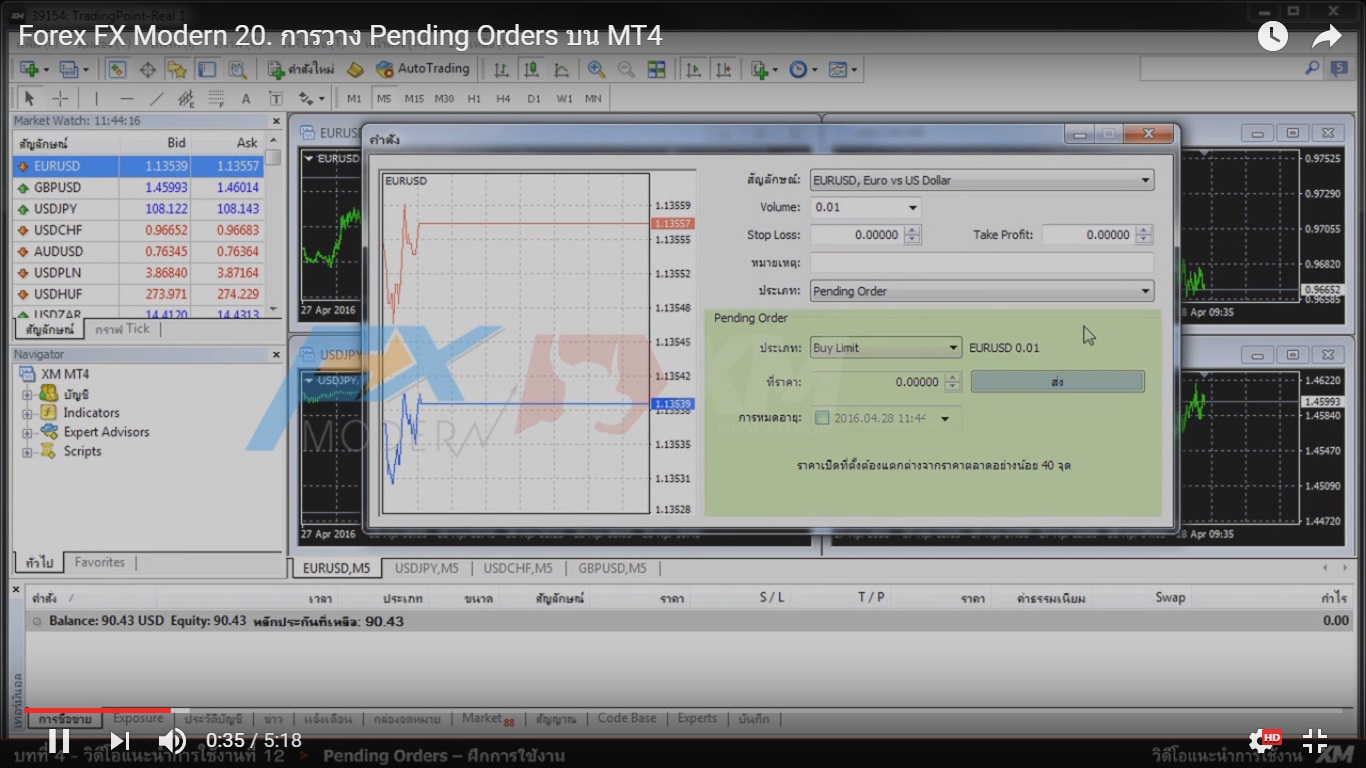Expand the Indicators node in Navigator
Image resolution: width=1366 pixels, height=768 pixels.
click(x=27, y=413)
